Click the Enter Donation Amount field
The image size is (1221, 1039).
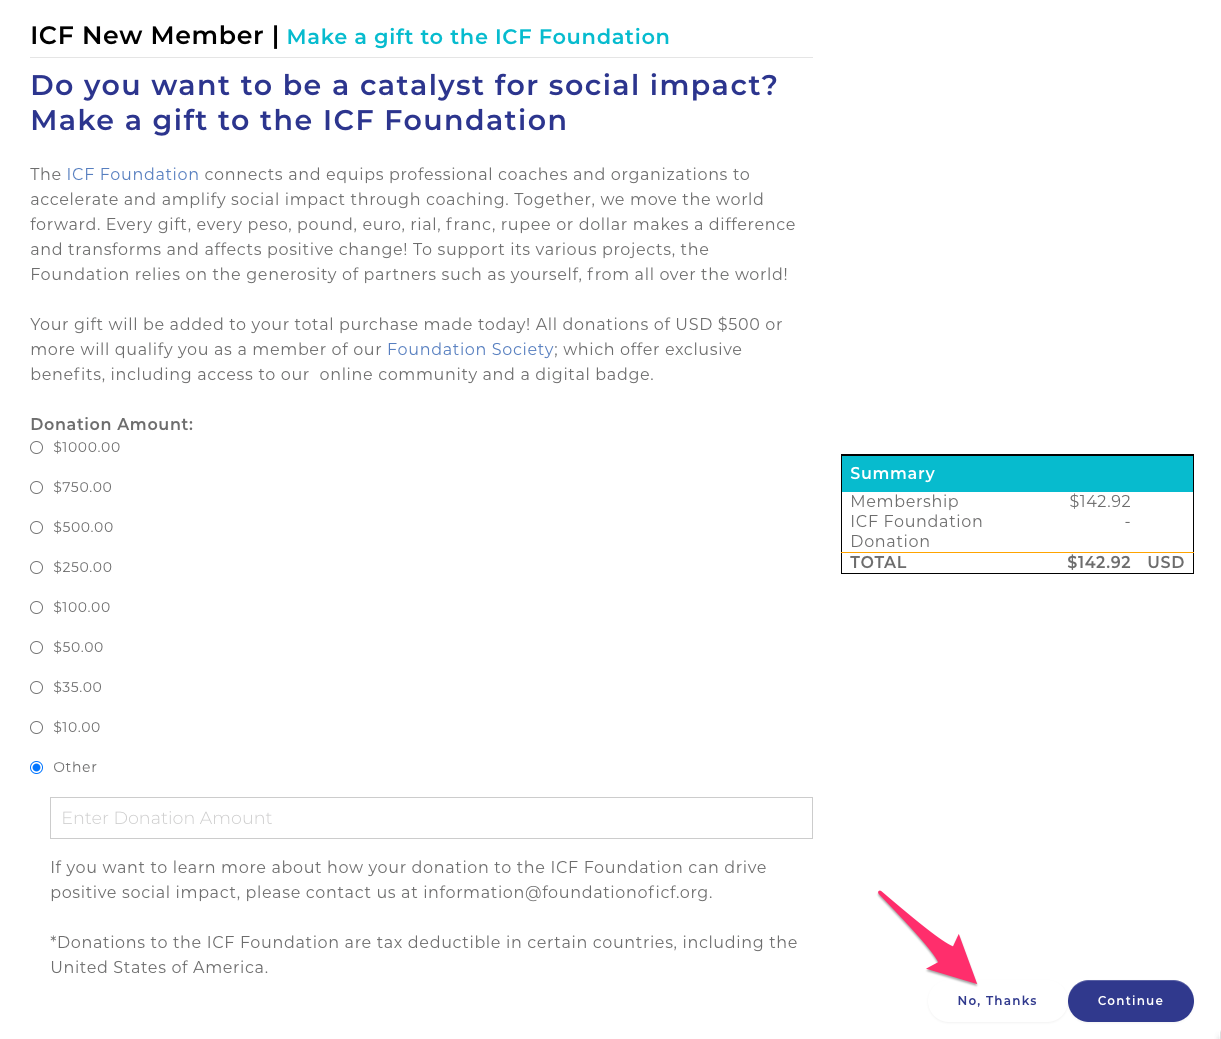pos(431,818)
